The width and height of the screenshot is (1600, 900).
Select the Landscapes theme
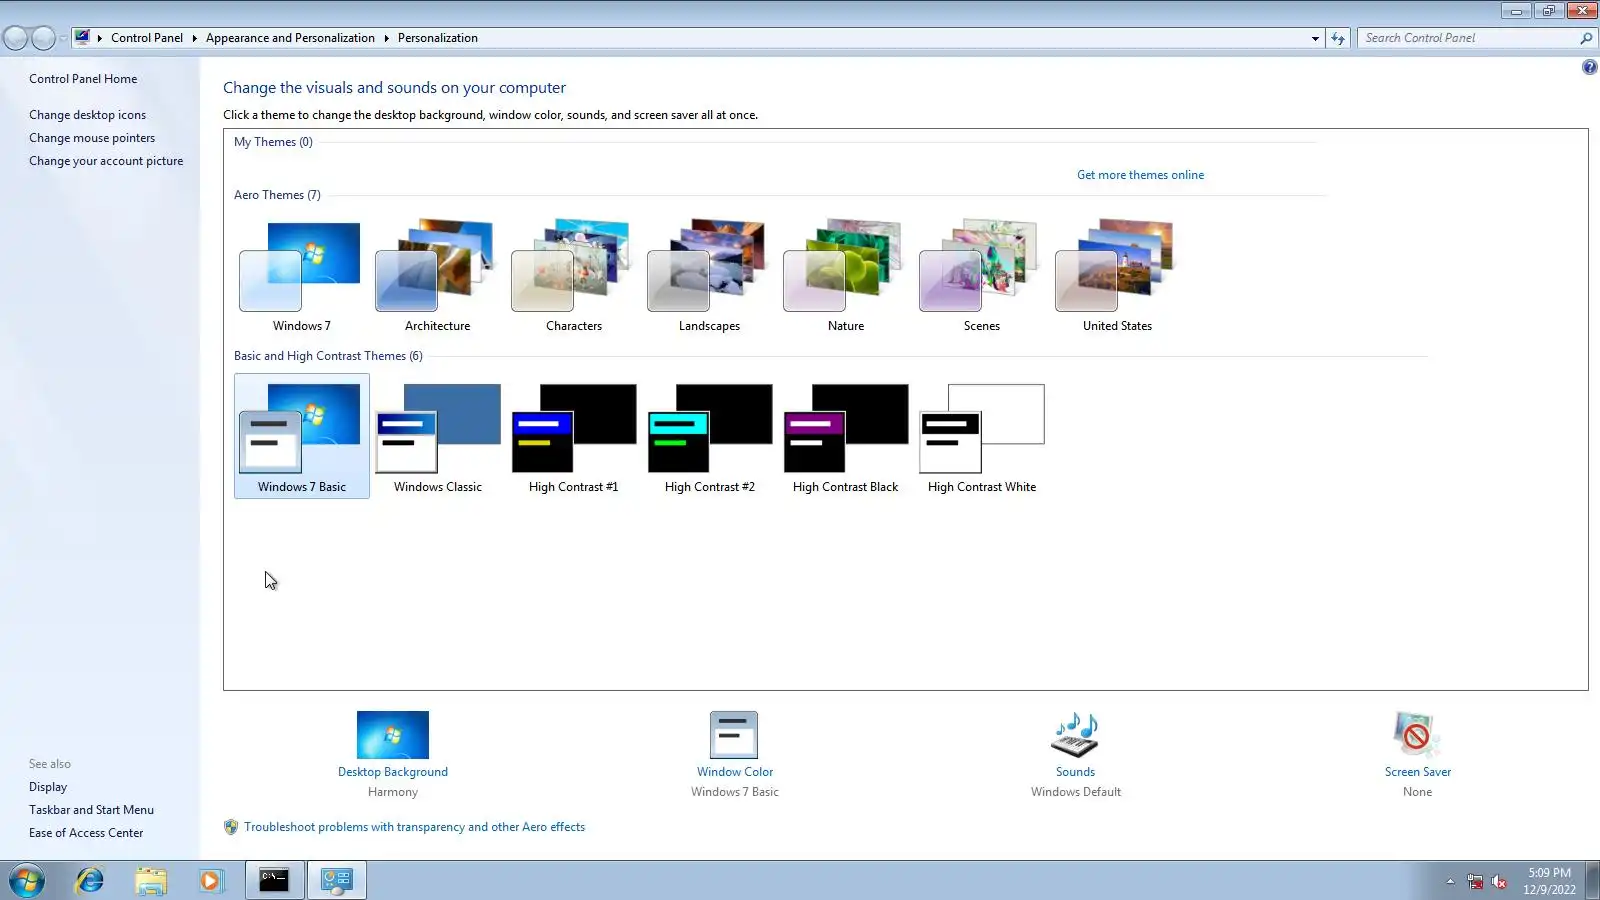click(x=709, y=275)
